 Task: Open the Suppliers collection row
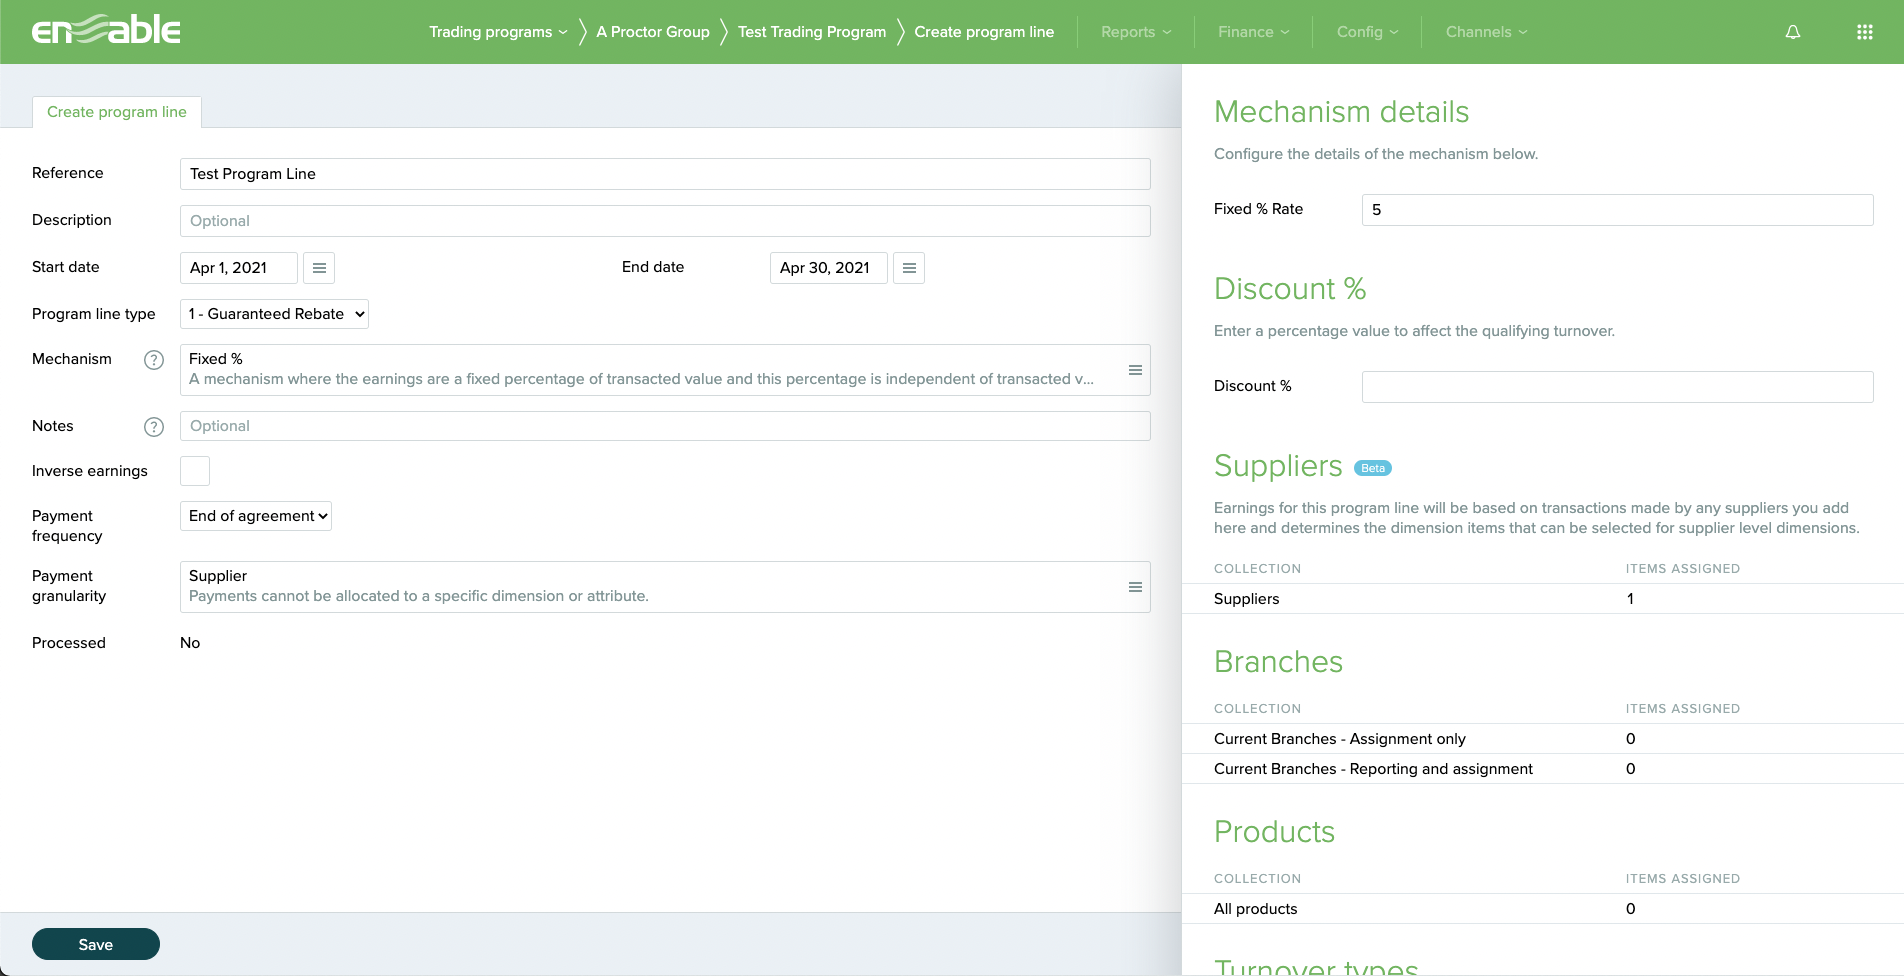1543,599
